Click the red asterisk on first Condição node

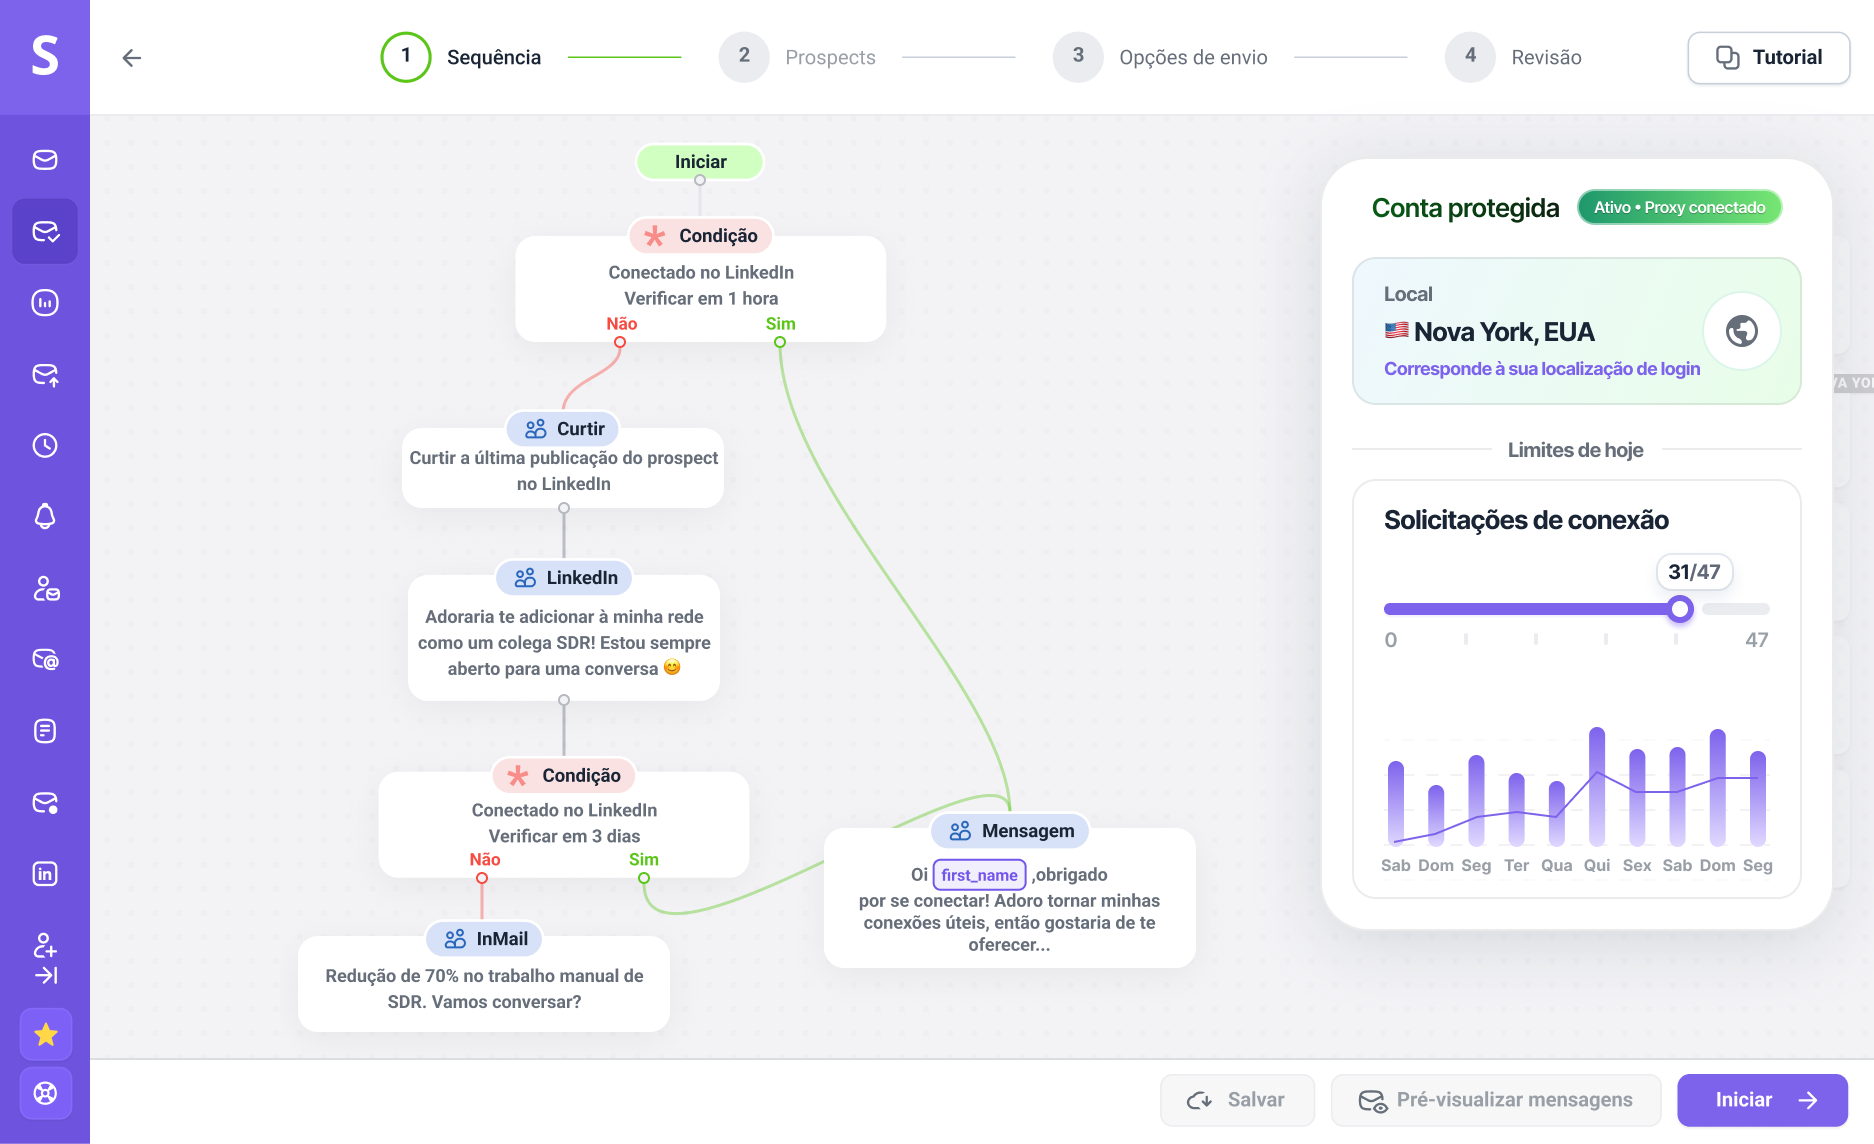coord(655,236)
